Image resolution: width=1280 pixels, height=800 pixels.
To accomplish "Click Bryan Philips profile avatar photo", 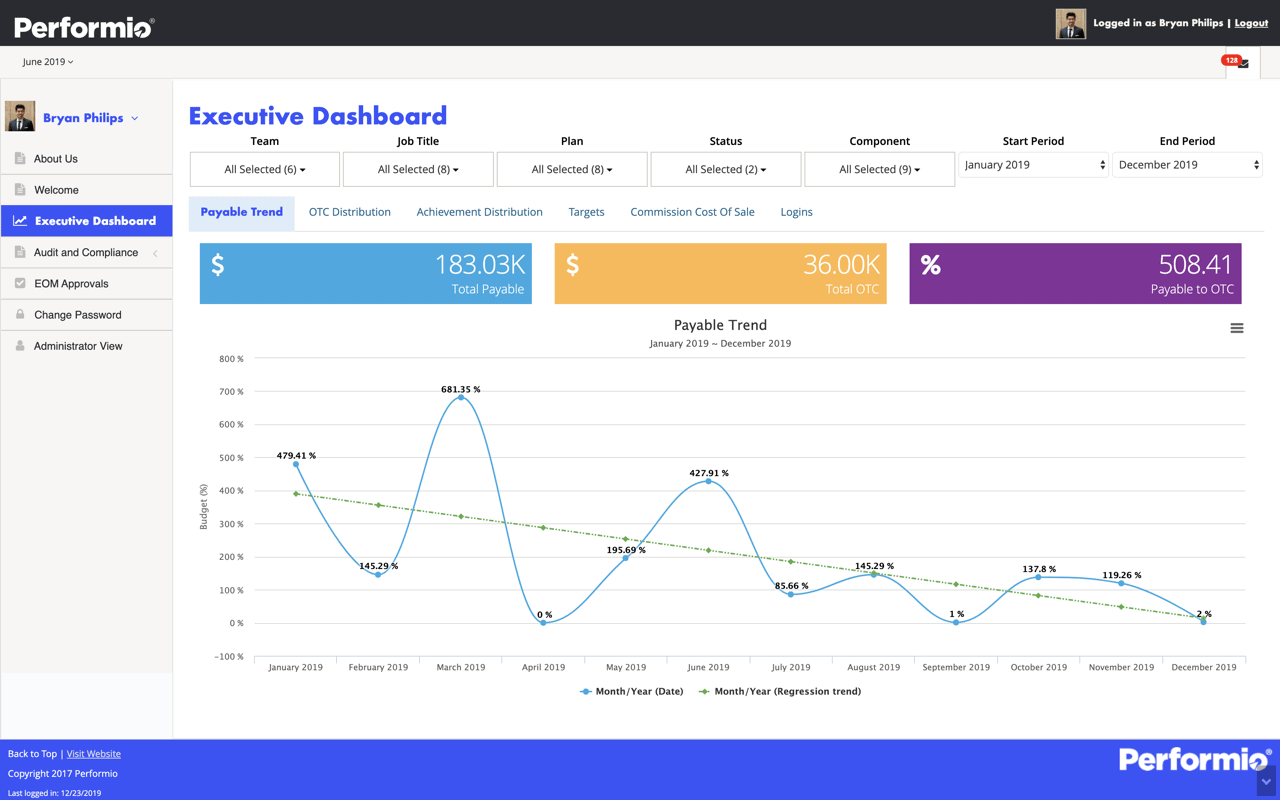I will (x=20, y=116).
